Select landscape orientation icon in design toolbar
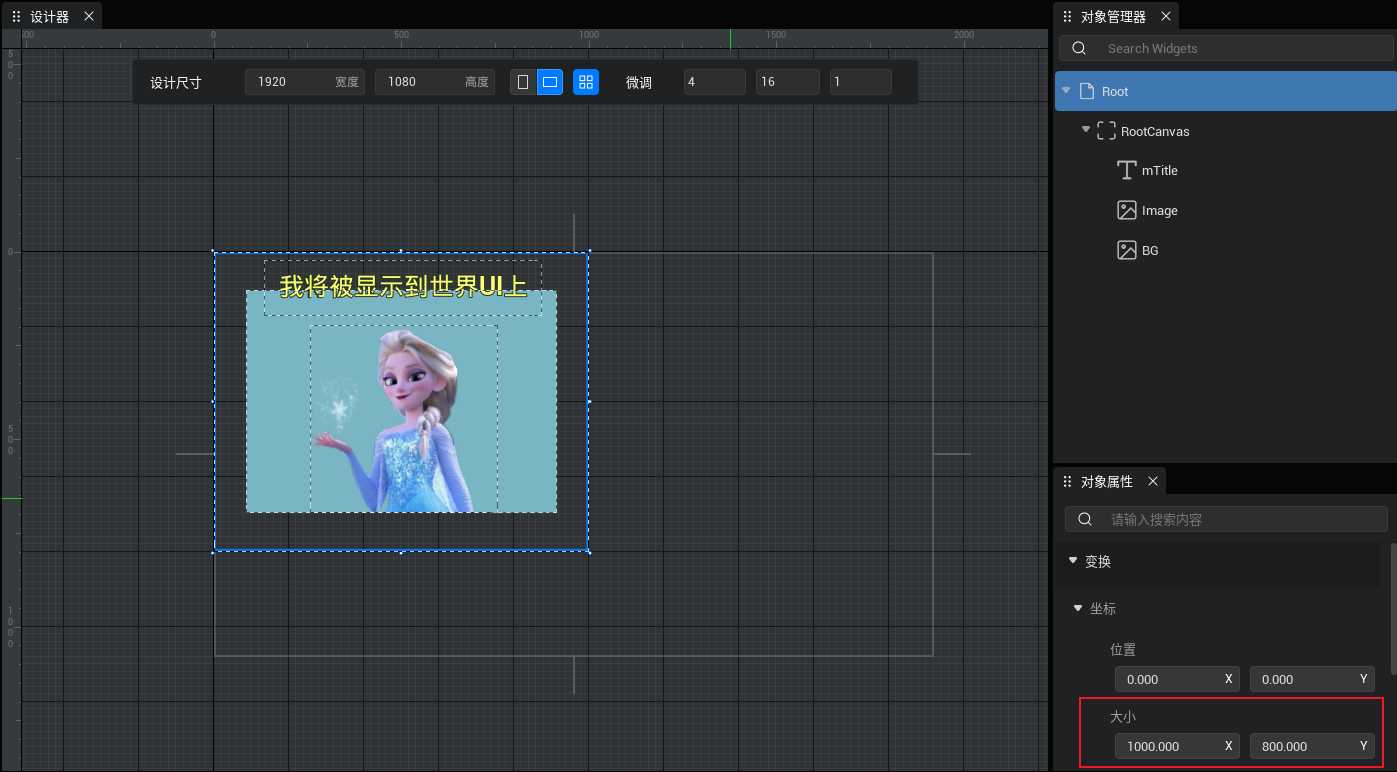The image size is (1397, 772). pos(550,82)
